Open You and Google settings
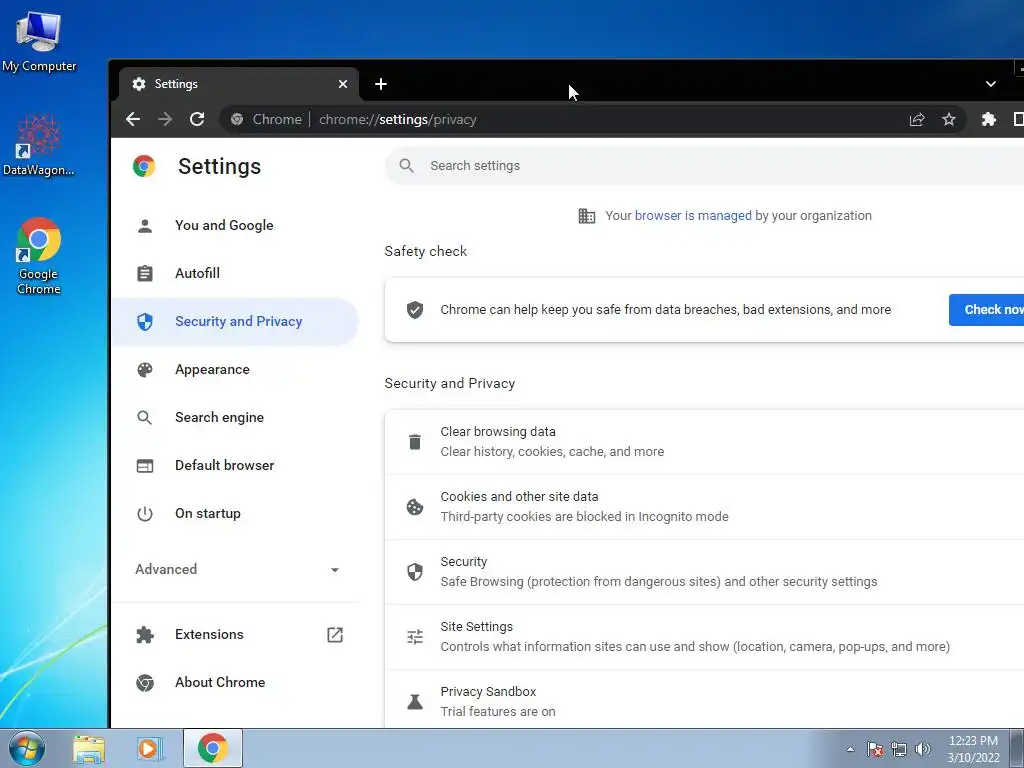 click(235, 226)
